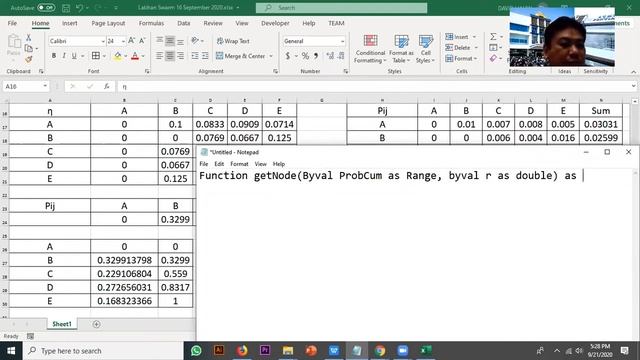Open the Calibri font name dropdown

(103, 41)
